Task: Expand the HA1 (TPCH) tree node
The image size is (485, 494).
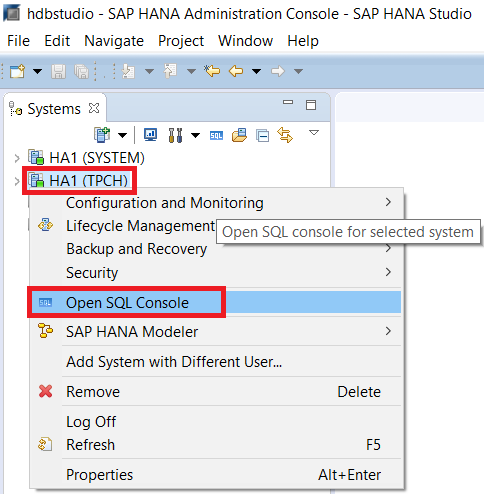Action: [x=17, y=181]
